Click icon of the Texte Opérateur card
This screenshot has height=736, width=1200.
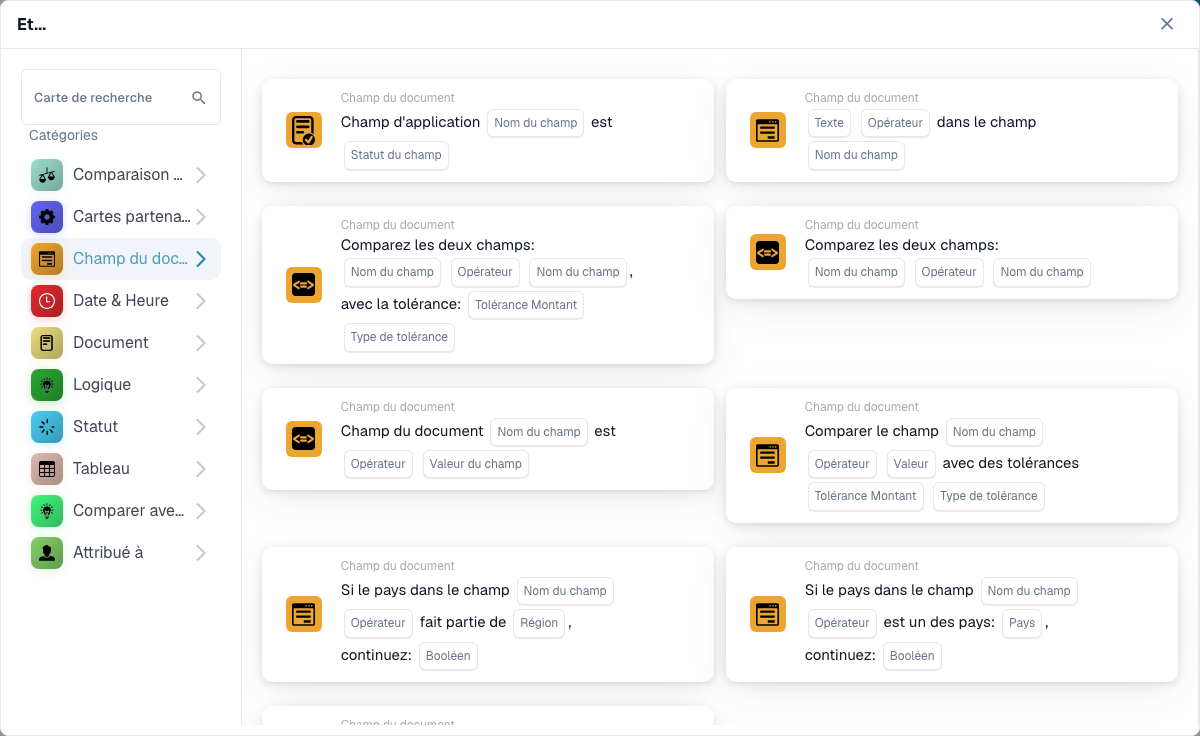[768, 130]
